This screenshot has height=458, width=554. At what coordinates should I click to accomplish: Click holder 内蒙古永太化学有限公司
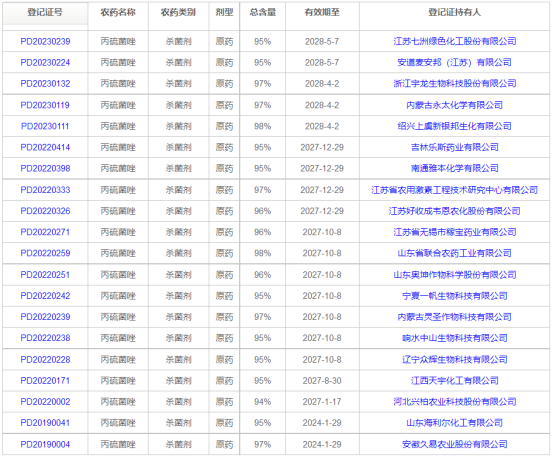pyautogui.click(x=455, y=105)
